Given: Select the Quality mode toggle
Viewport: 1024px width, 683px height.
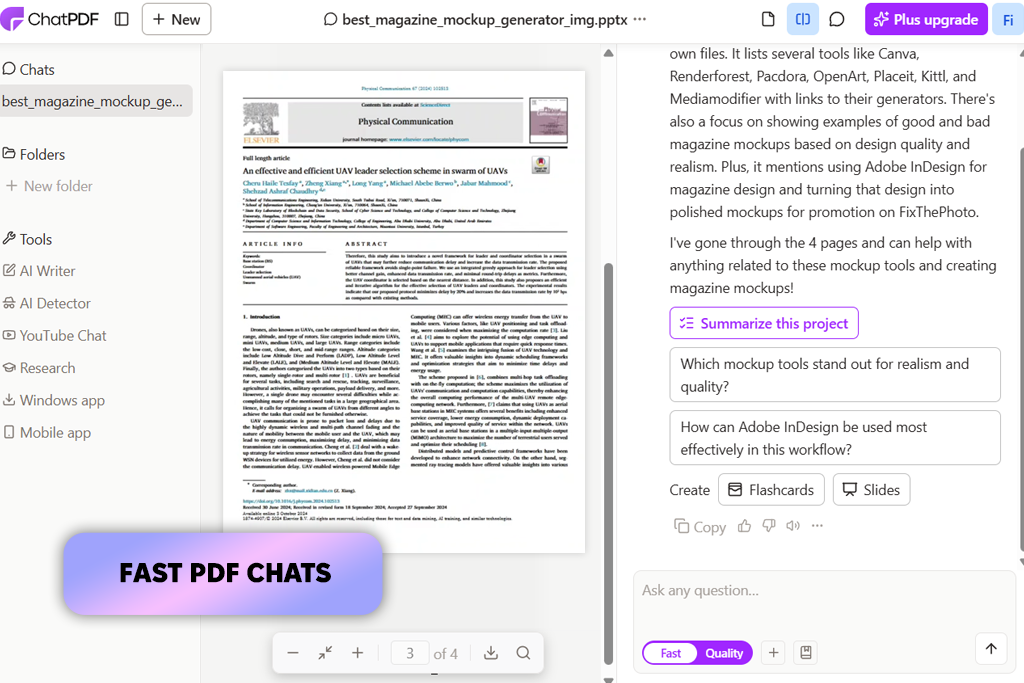Looking at the screenshot, I should click(724, 653).
